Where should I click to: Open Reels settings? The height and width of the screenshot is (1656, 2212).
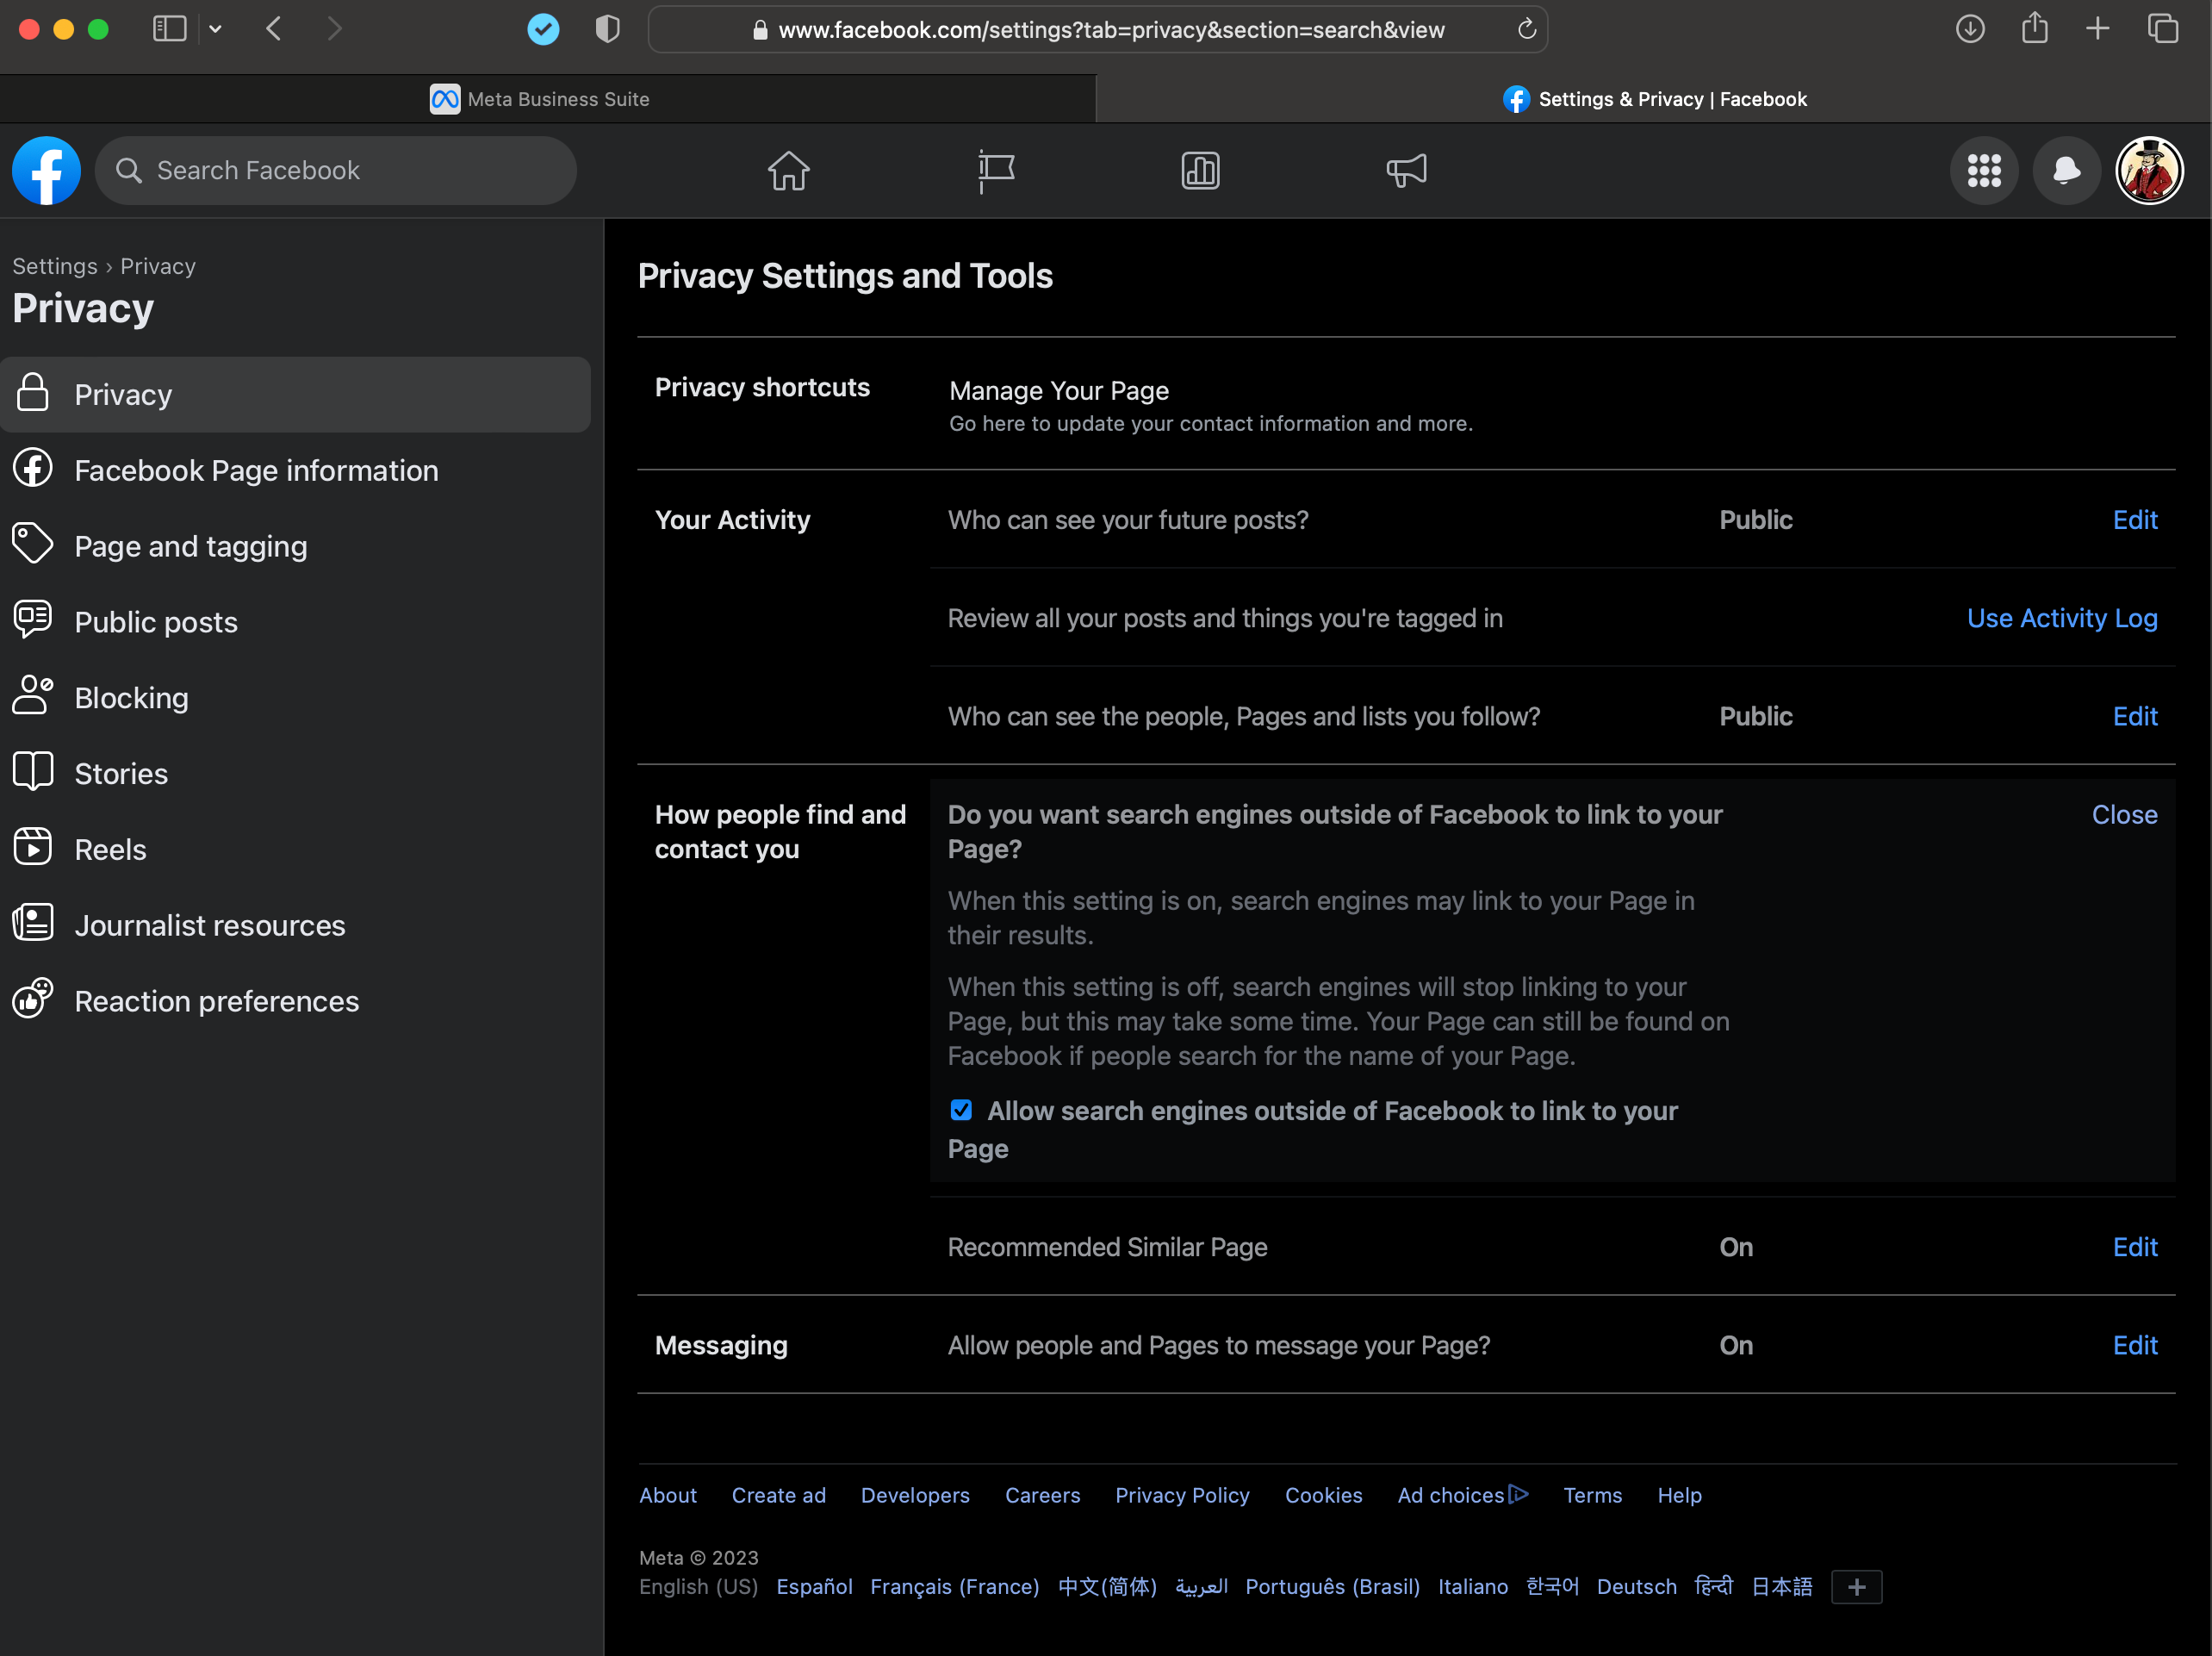pos(295,849)
